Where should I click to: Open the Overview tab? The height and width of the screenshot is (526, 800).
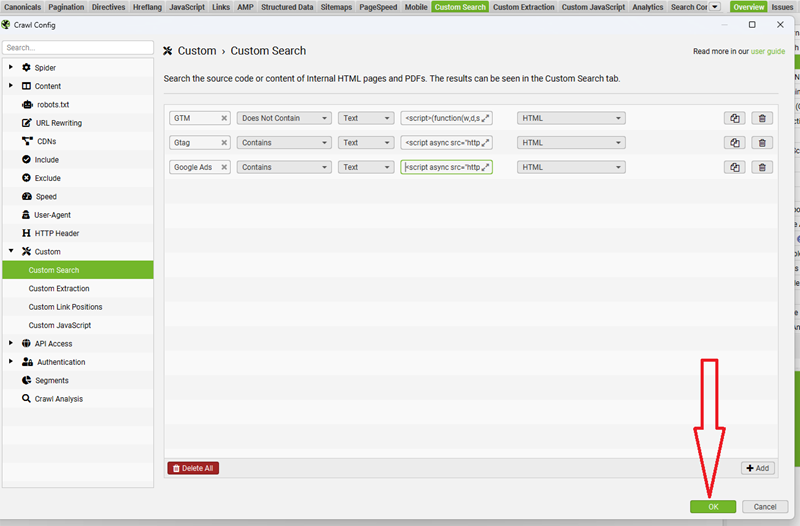pos(748,7)
